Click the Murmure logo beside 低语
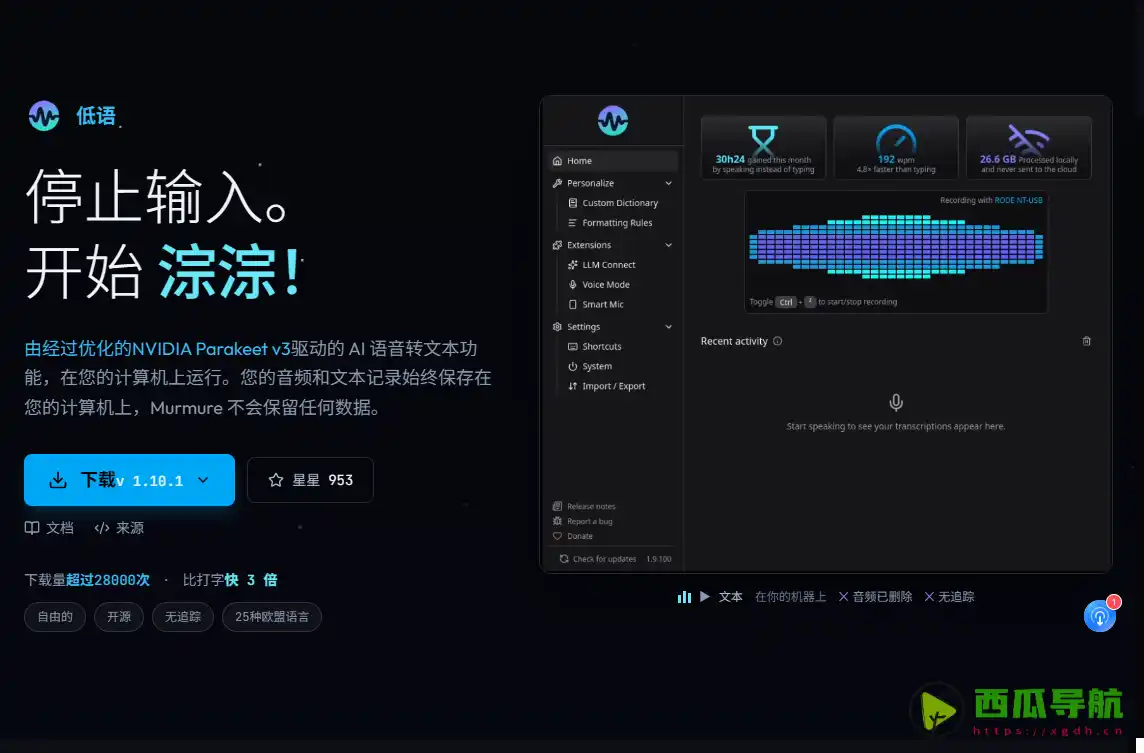1144x753 pixels. click(44, 116)
